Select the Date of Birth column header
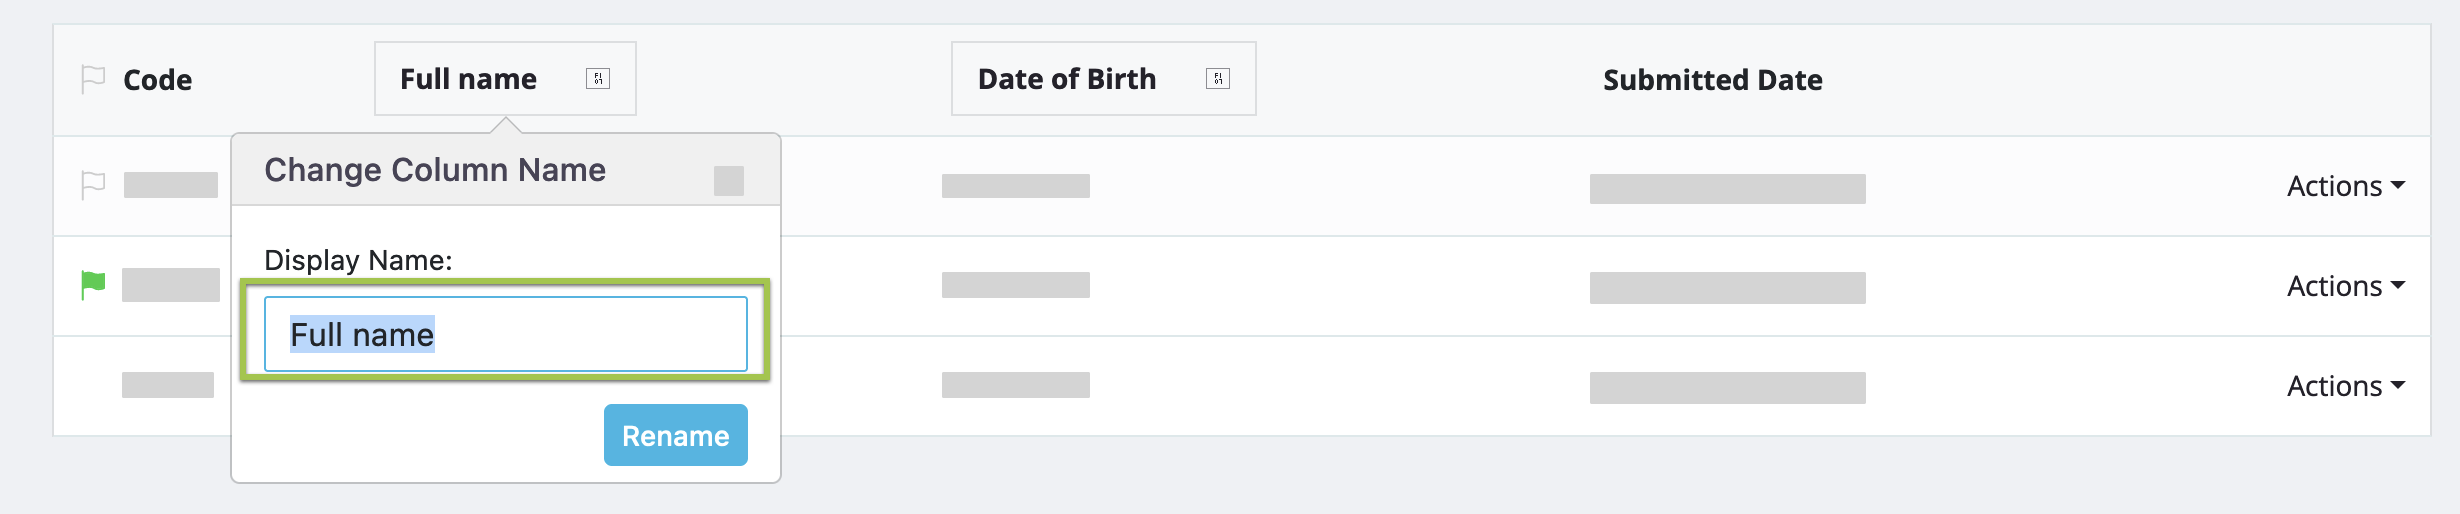Viewport: 2460px width, 514px height. pos(1066,79)
